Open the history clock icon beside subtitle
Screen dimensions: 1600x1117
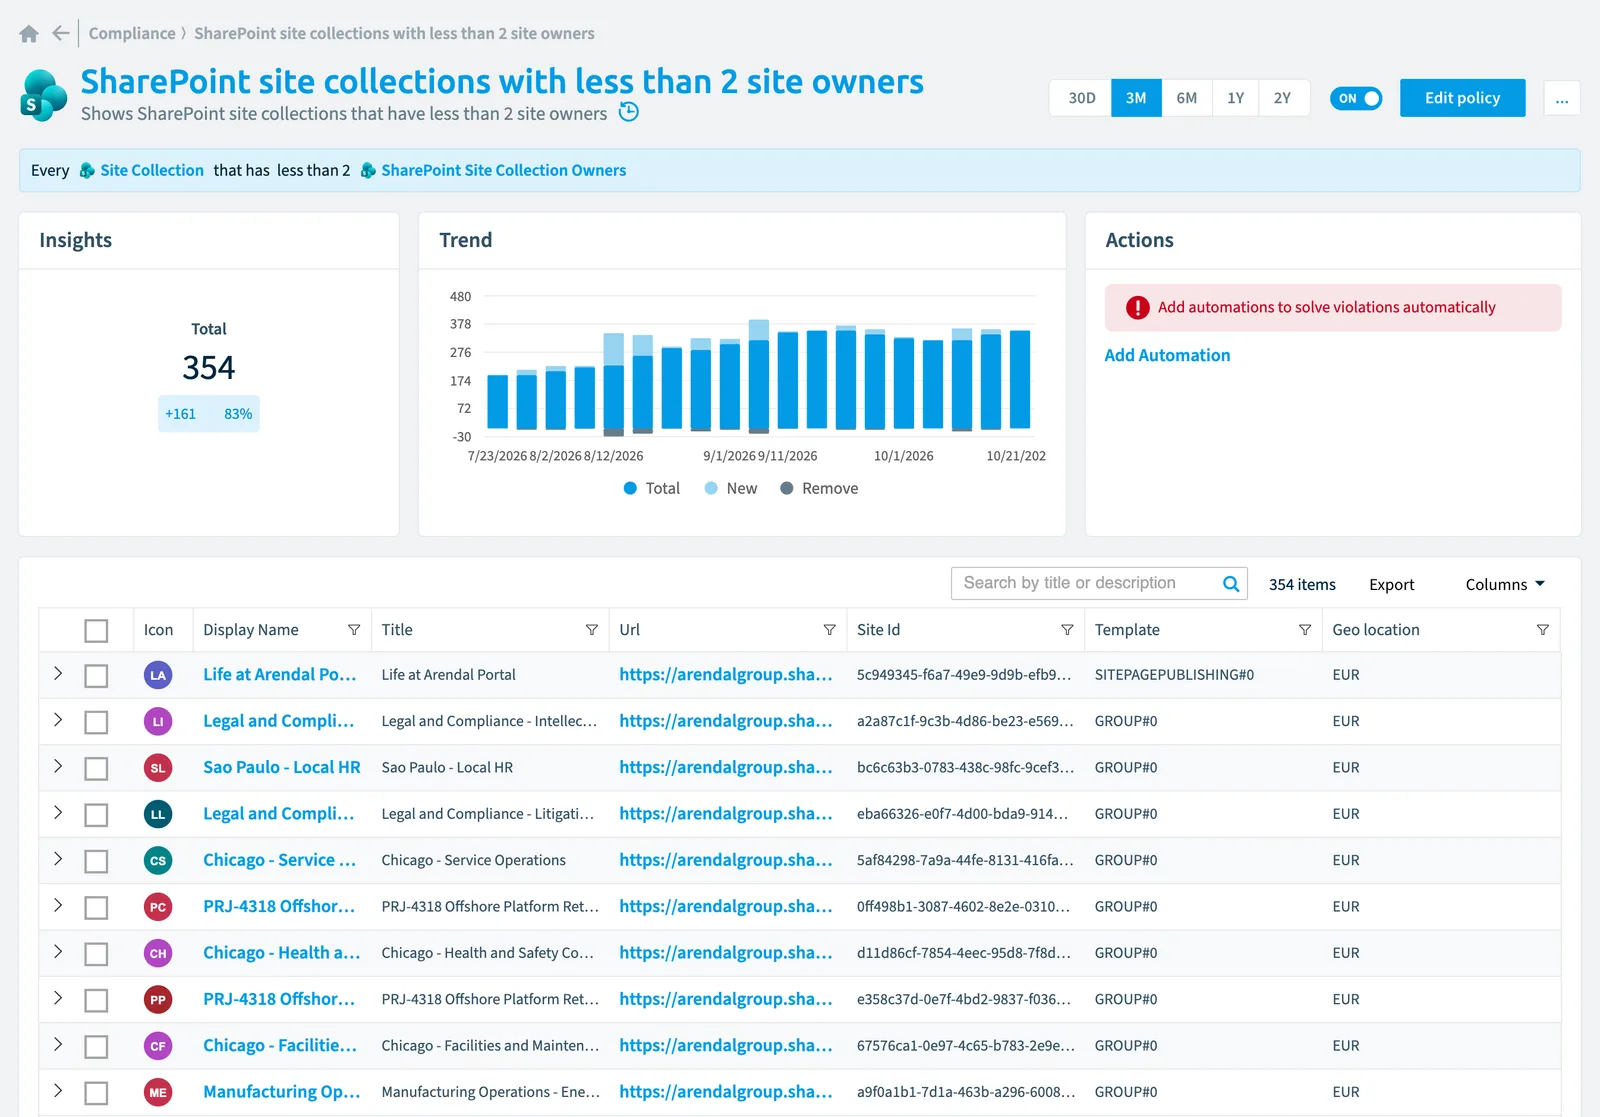point(629,112)
